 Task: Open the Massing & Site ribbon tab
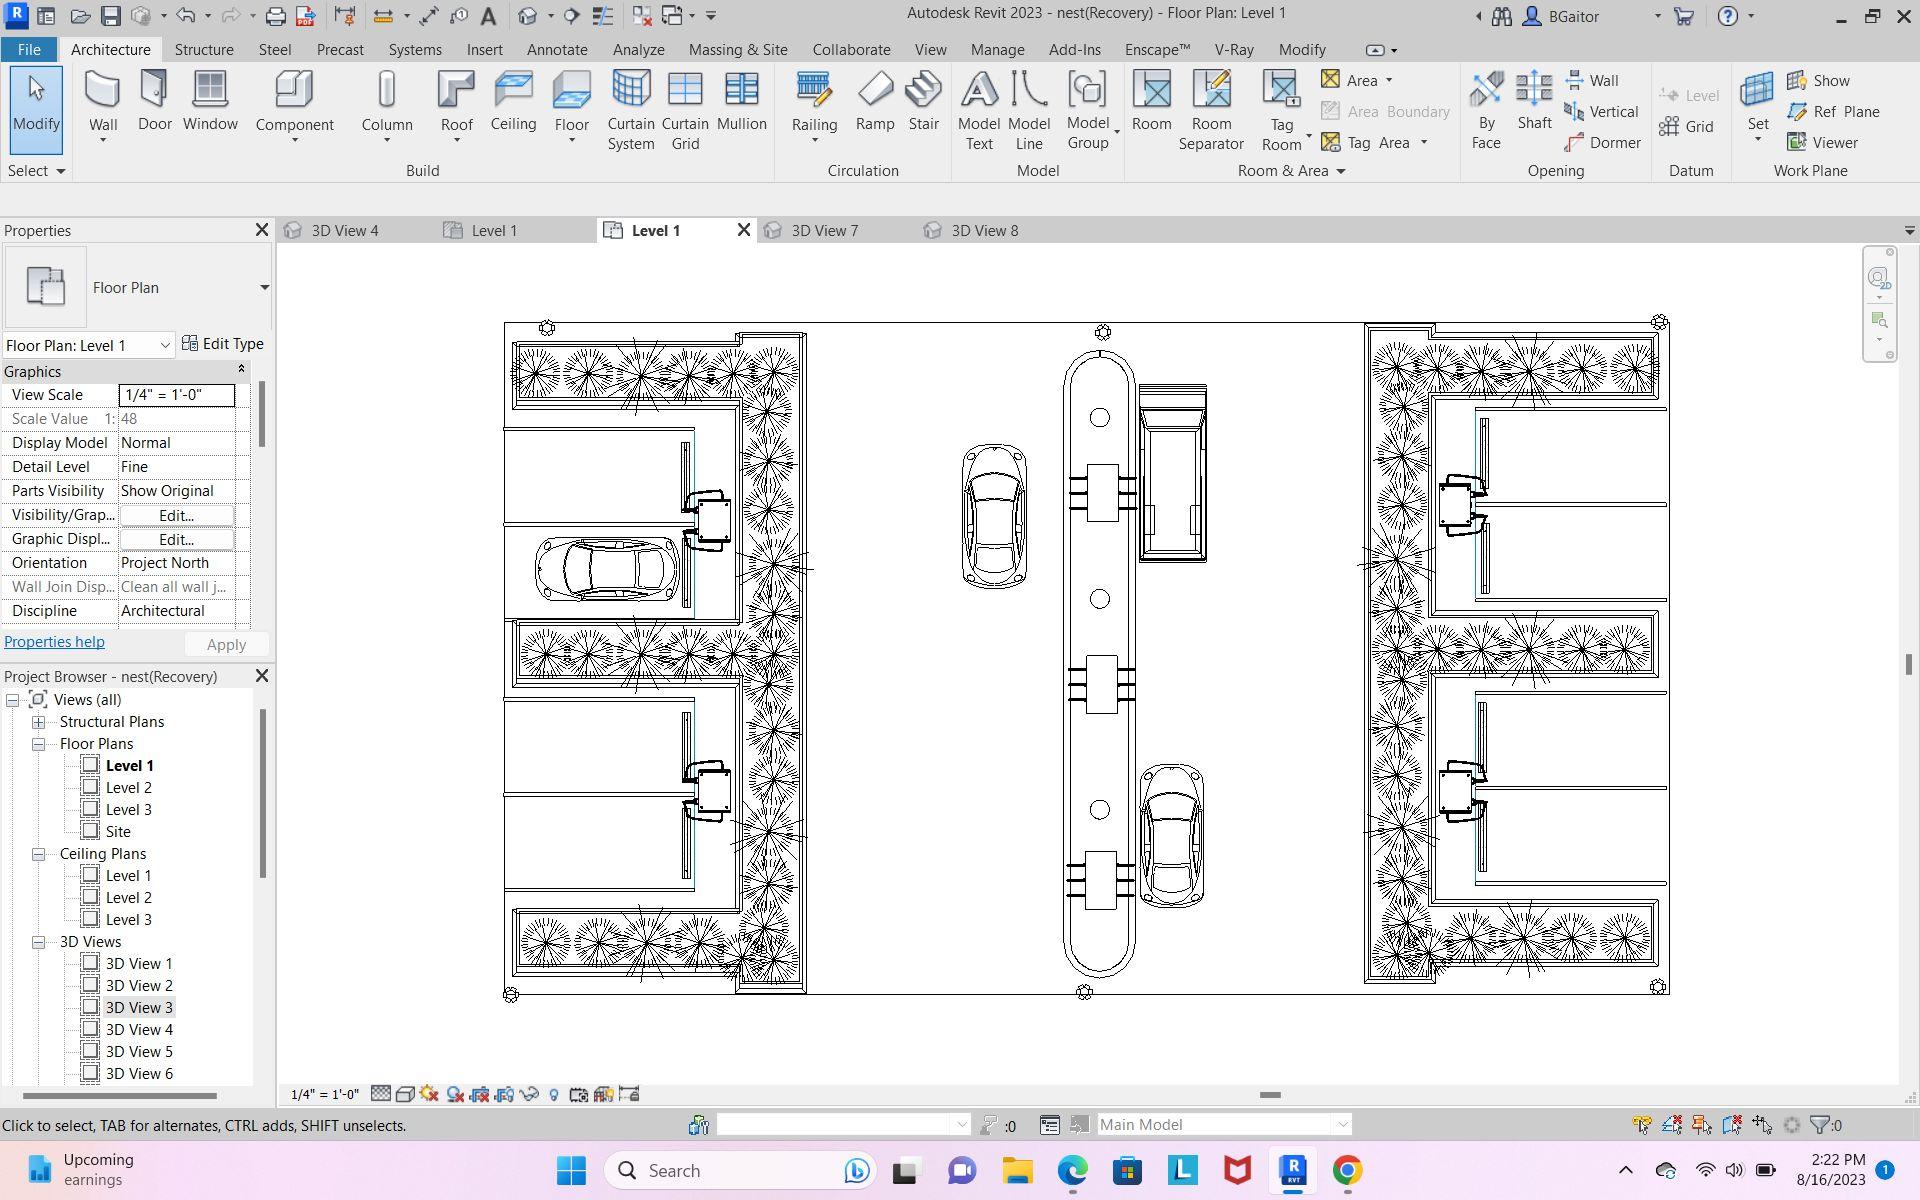click(x=737, y=49)
